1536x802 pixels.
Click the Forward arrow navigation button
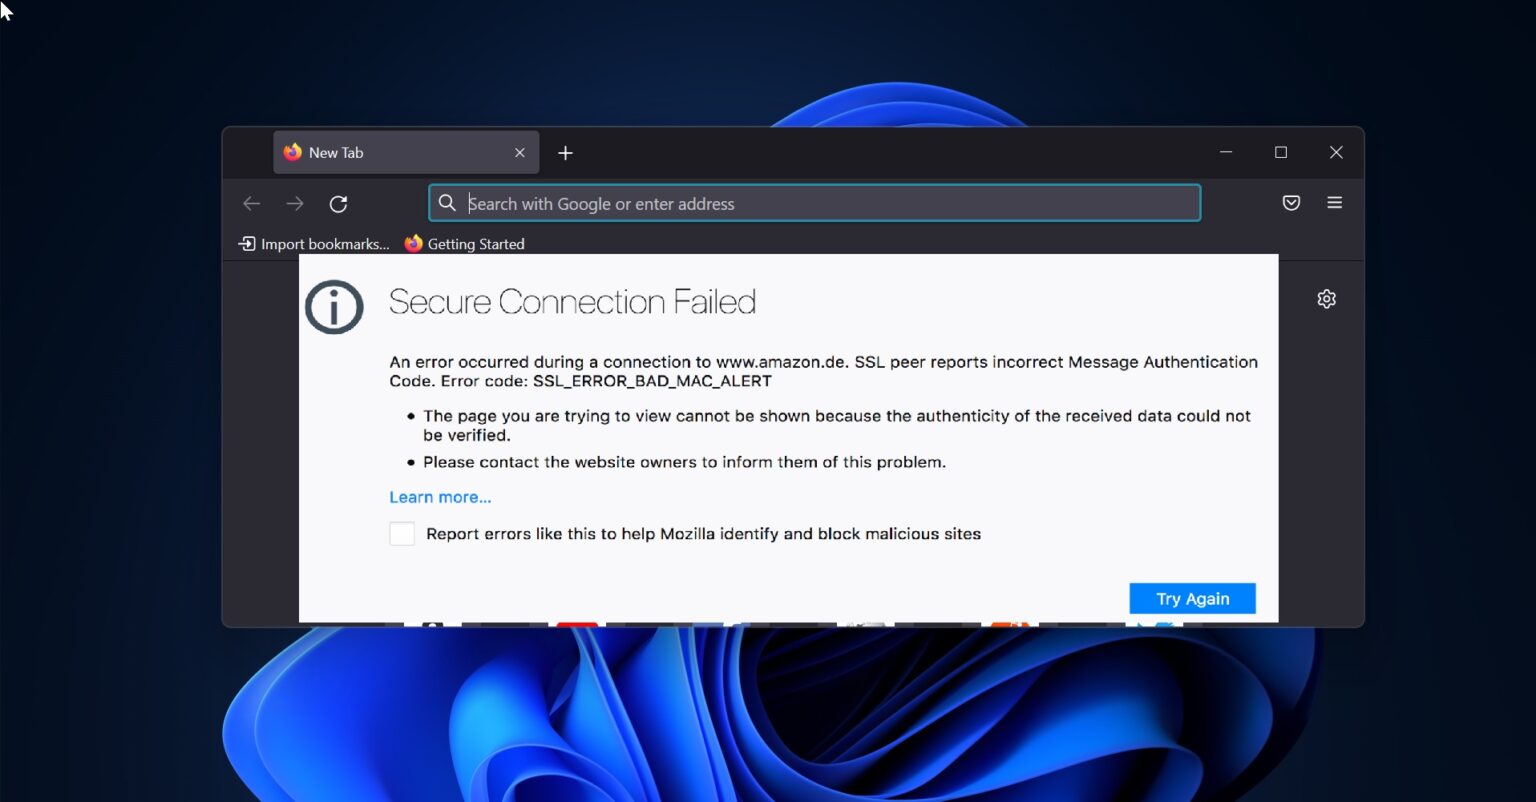(295, 204)
